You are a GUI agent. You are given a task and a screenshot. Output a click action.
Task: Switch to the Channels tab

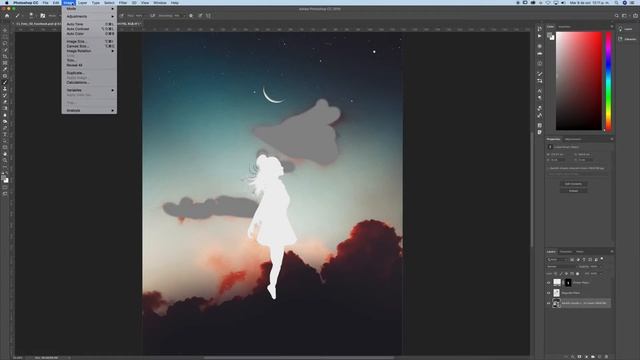(x=566, y=251)
